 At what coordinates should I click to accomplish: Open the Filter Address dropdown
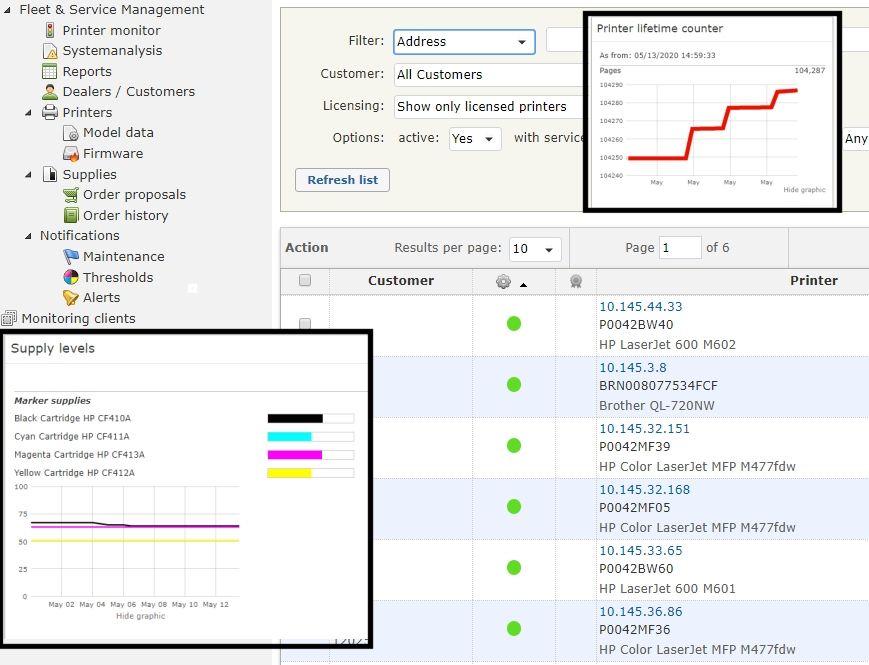coord(464,41)
